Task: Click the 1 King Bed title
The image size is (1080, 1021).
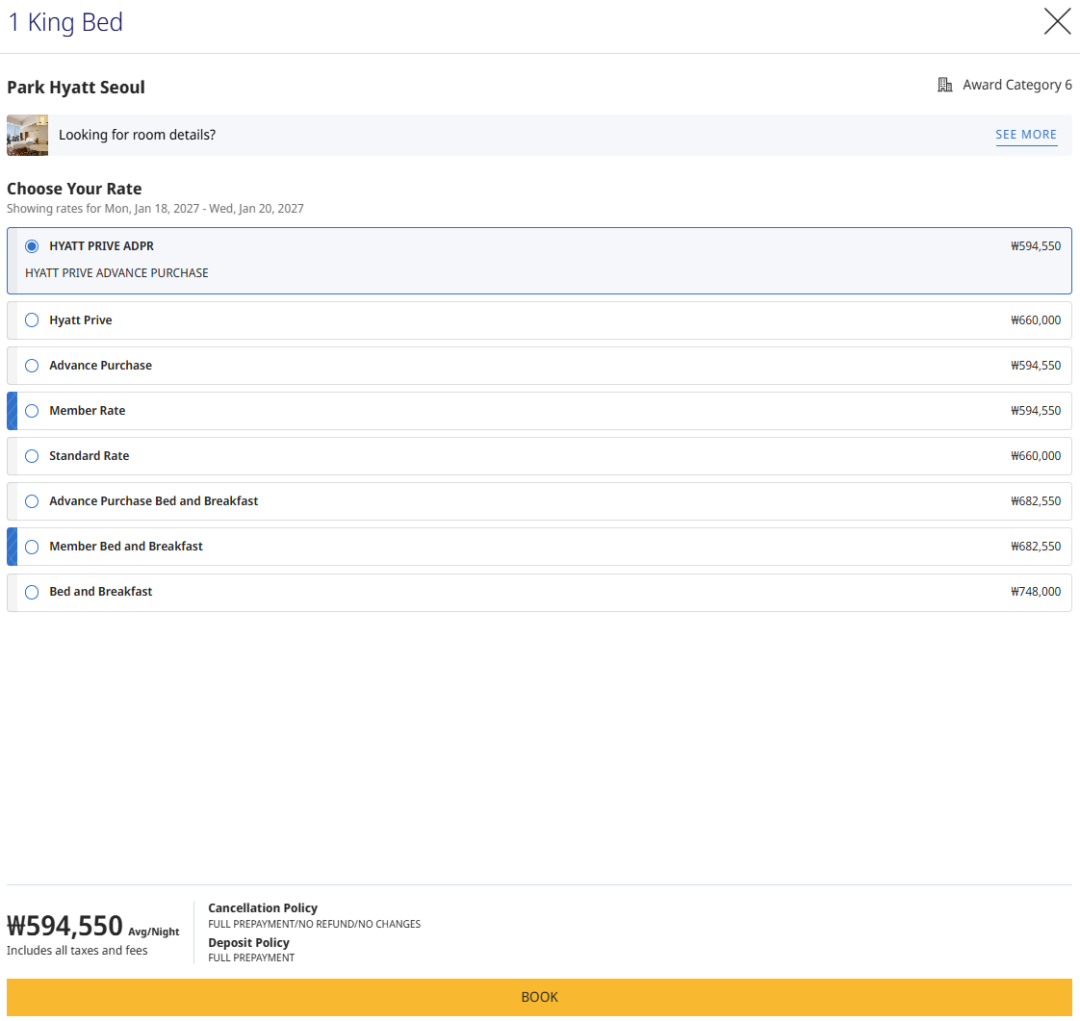Action: (x=65, y=22)
